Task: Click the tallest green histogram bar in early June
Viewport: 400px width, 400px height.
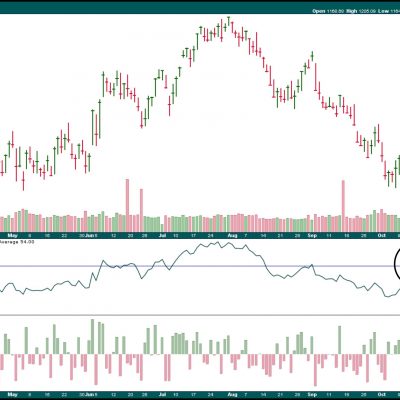Action: pyautogui.click(x=92, y=337)
